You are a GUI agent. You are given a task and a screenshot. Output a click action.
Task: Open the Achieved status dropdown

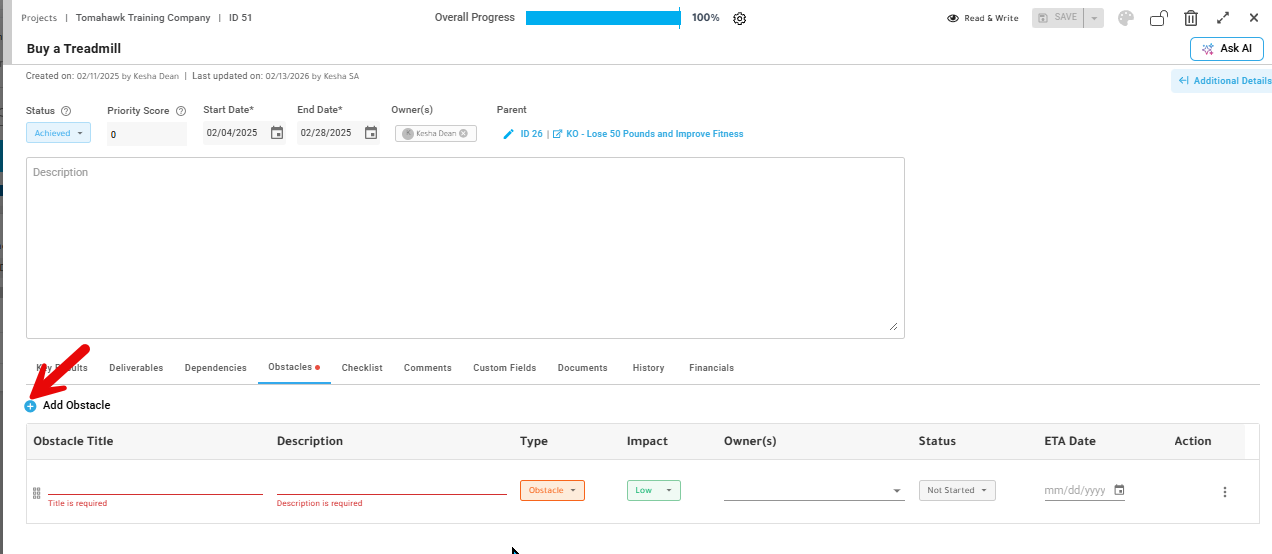pos(58,133)
